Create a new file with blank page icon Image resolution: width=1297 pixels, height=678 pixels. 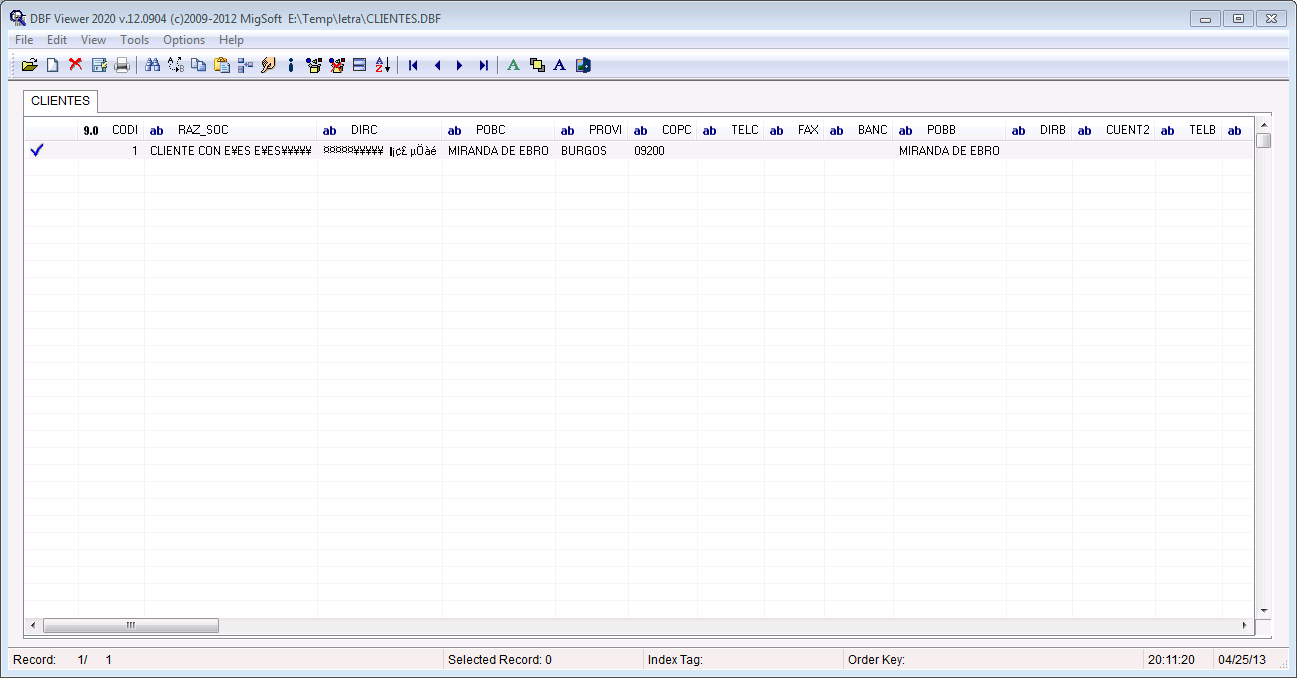(x=52, y=65)
